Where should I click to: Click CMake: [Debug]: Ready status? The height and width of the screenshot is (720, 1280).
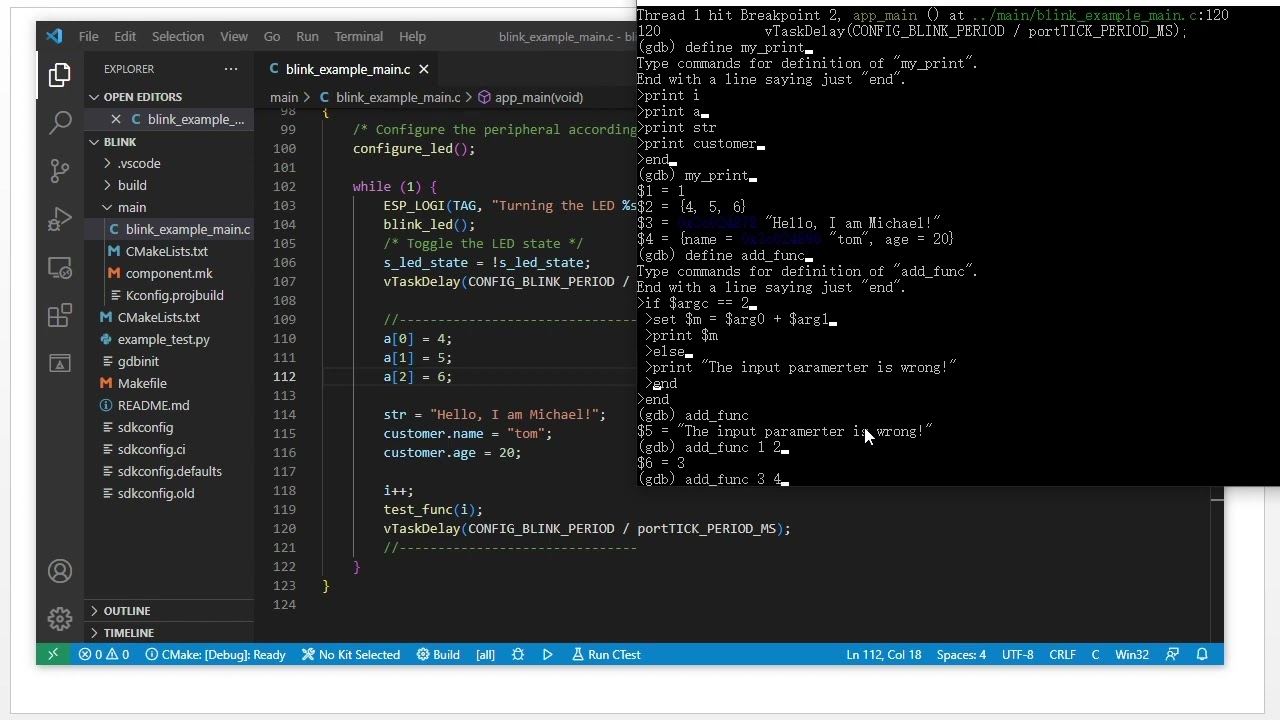point(216,654)
